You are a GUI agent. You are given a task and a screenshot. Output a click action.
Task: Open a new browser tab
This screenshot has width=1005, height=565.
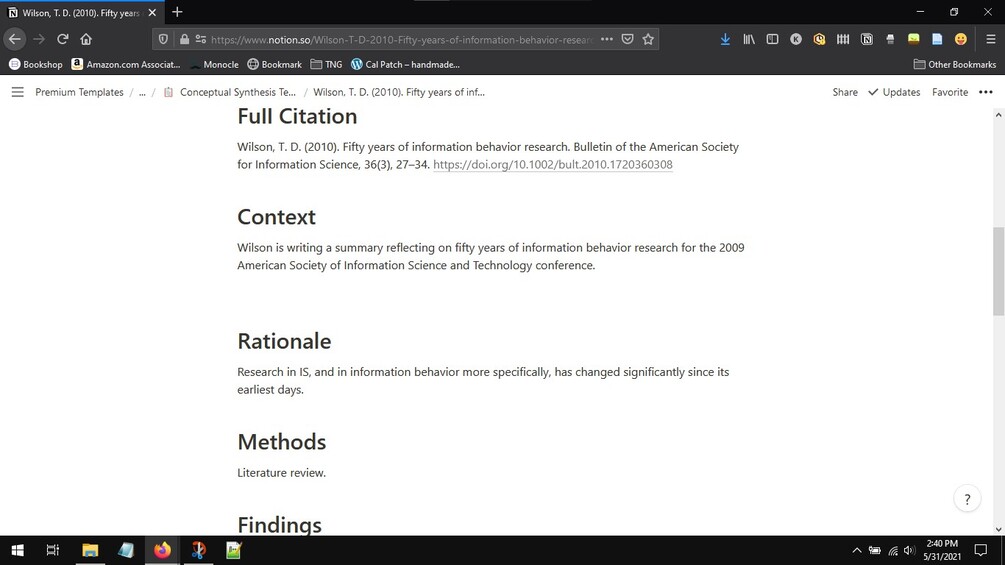(x=178, y=12)
